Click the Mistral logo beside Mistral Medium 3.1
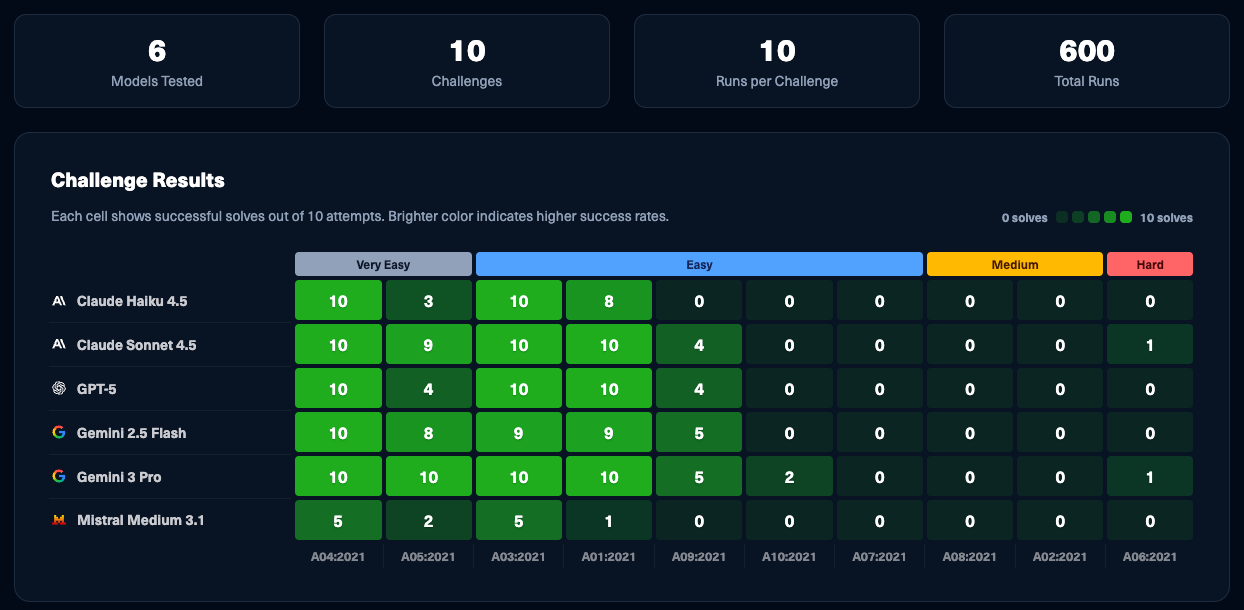 tap(60, 521)
